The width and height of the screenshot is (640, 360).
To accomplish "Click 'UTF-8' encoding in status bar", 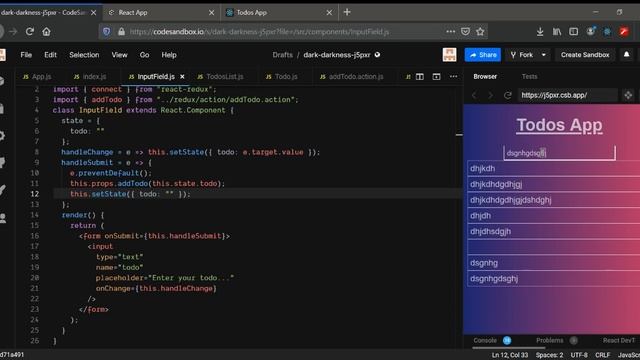I will tap(579, 355).
